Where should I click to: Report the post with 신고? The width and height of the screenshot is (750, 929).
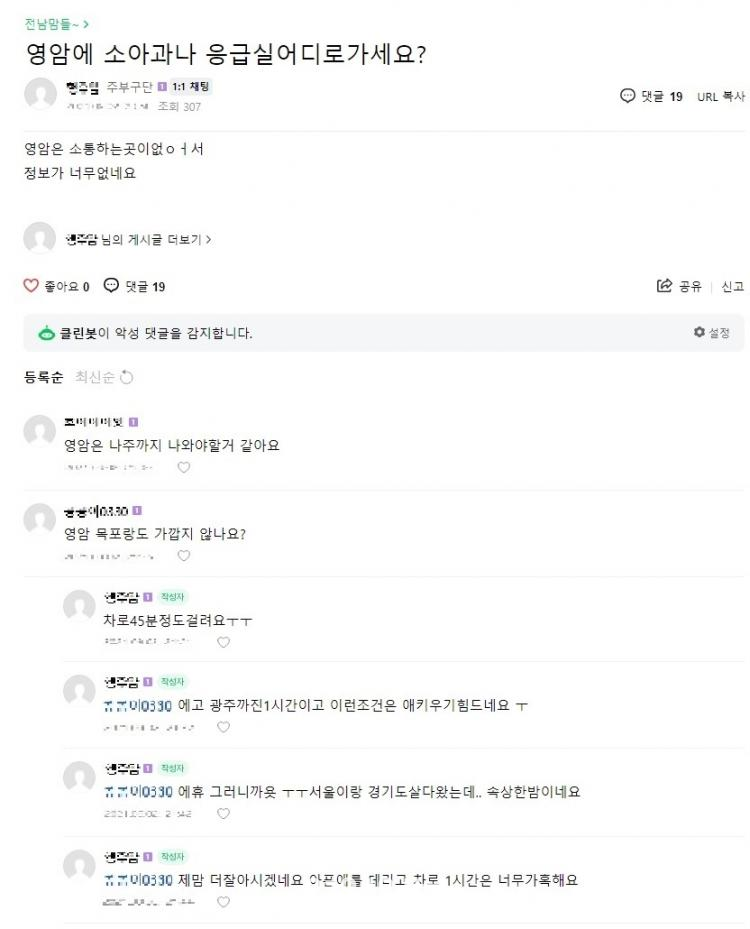pyautogui.click(x=733, y=286)
